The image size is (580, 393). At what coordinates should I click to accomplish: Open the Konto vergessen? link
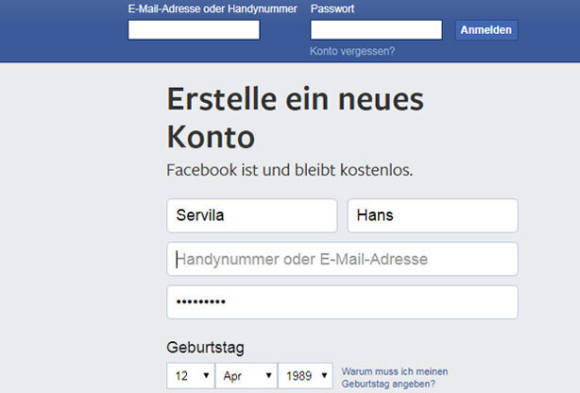[x=352, y=51]
